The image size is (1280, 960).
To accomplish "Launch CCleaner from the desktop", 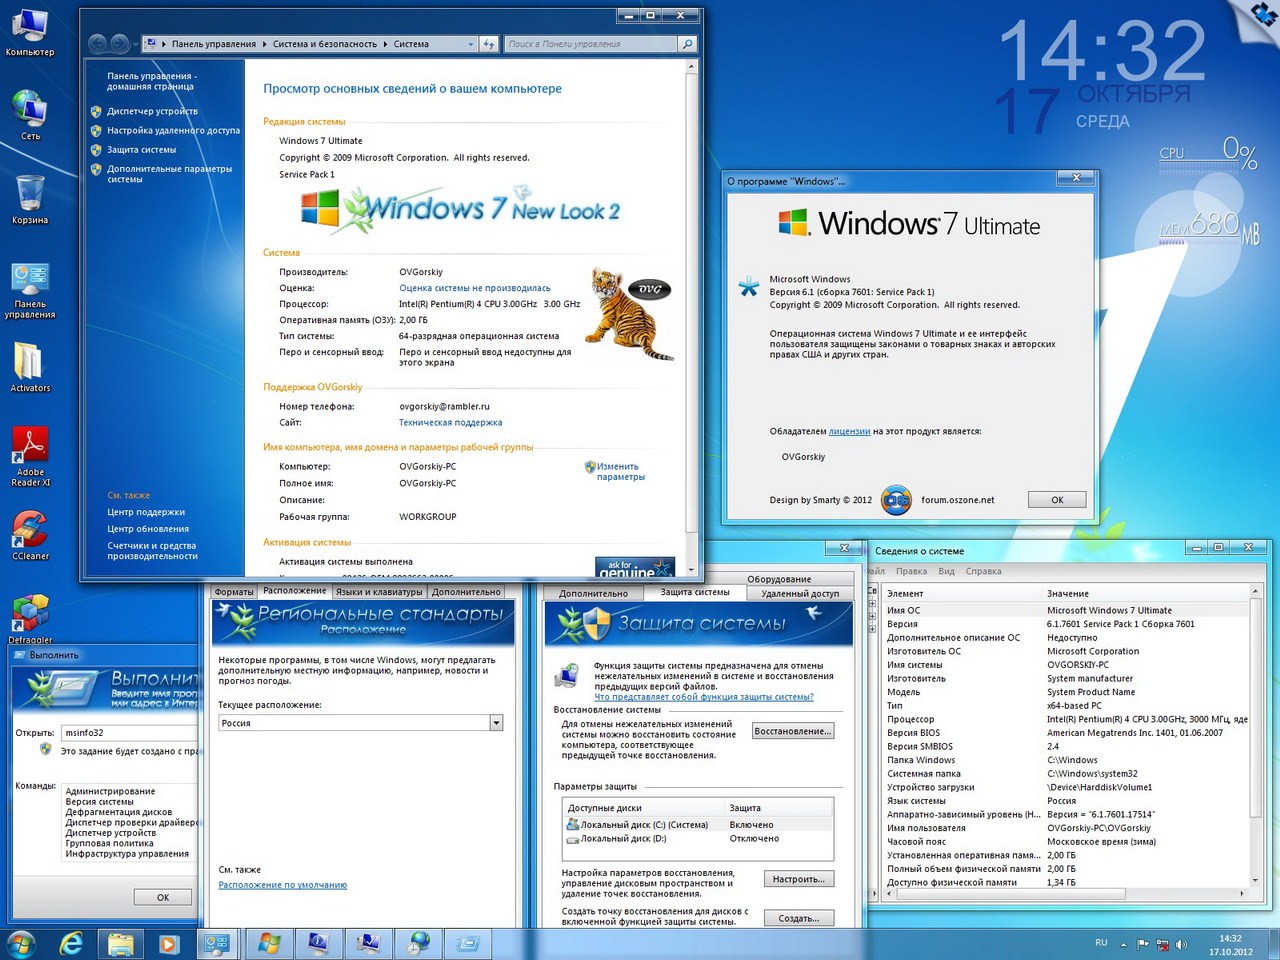I will (x=30, y=535).
